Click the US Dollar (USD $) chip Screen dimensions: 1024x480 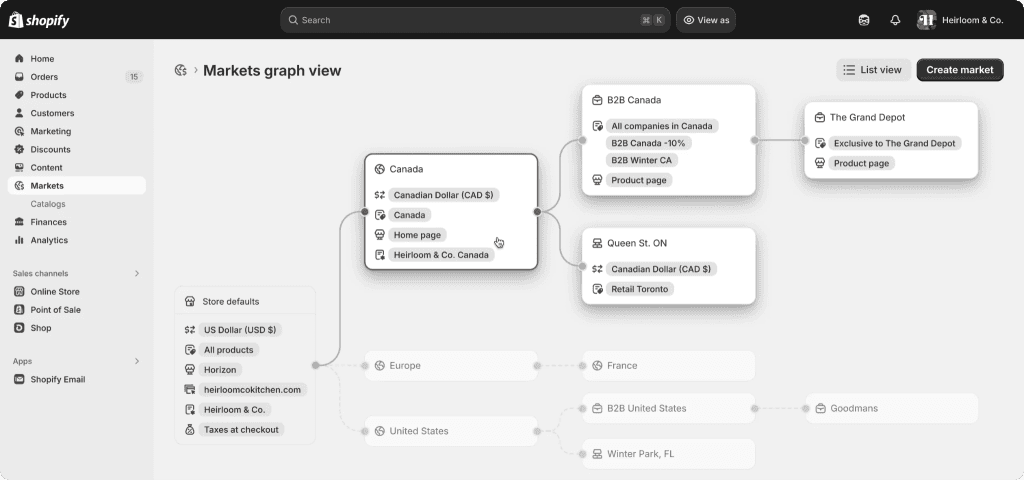[x=240, y=330]
